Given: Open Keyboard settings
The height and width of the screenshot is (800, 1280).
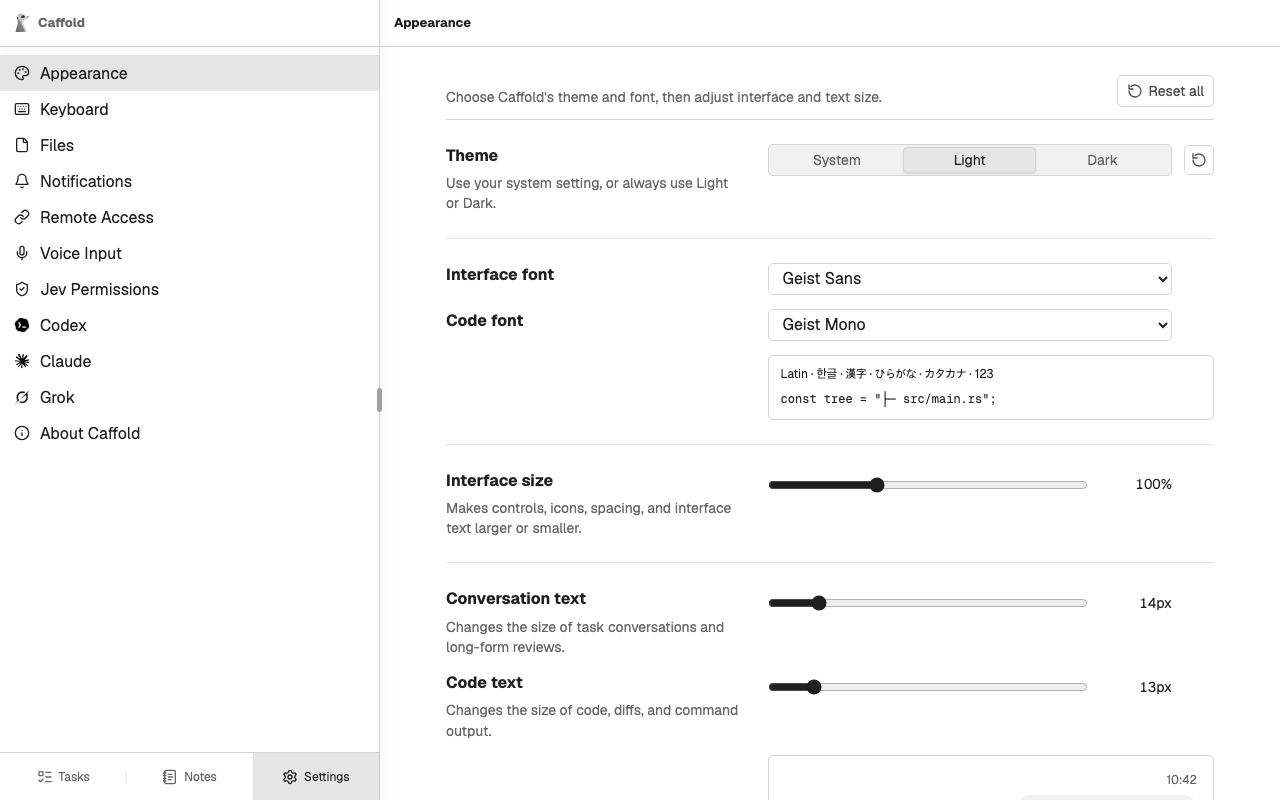Looking at the screenshot, I should [189, 109].
